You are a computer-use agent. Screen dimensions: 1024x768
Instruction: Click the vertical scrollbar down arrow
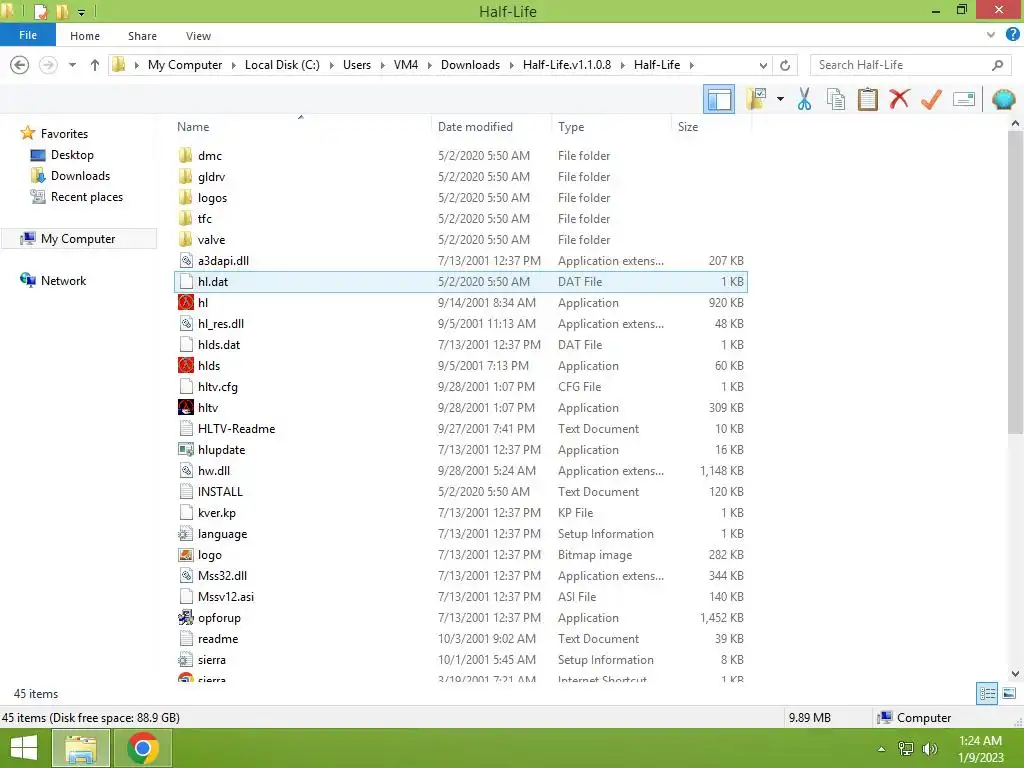coord(1015,673)
